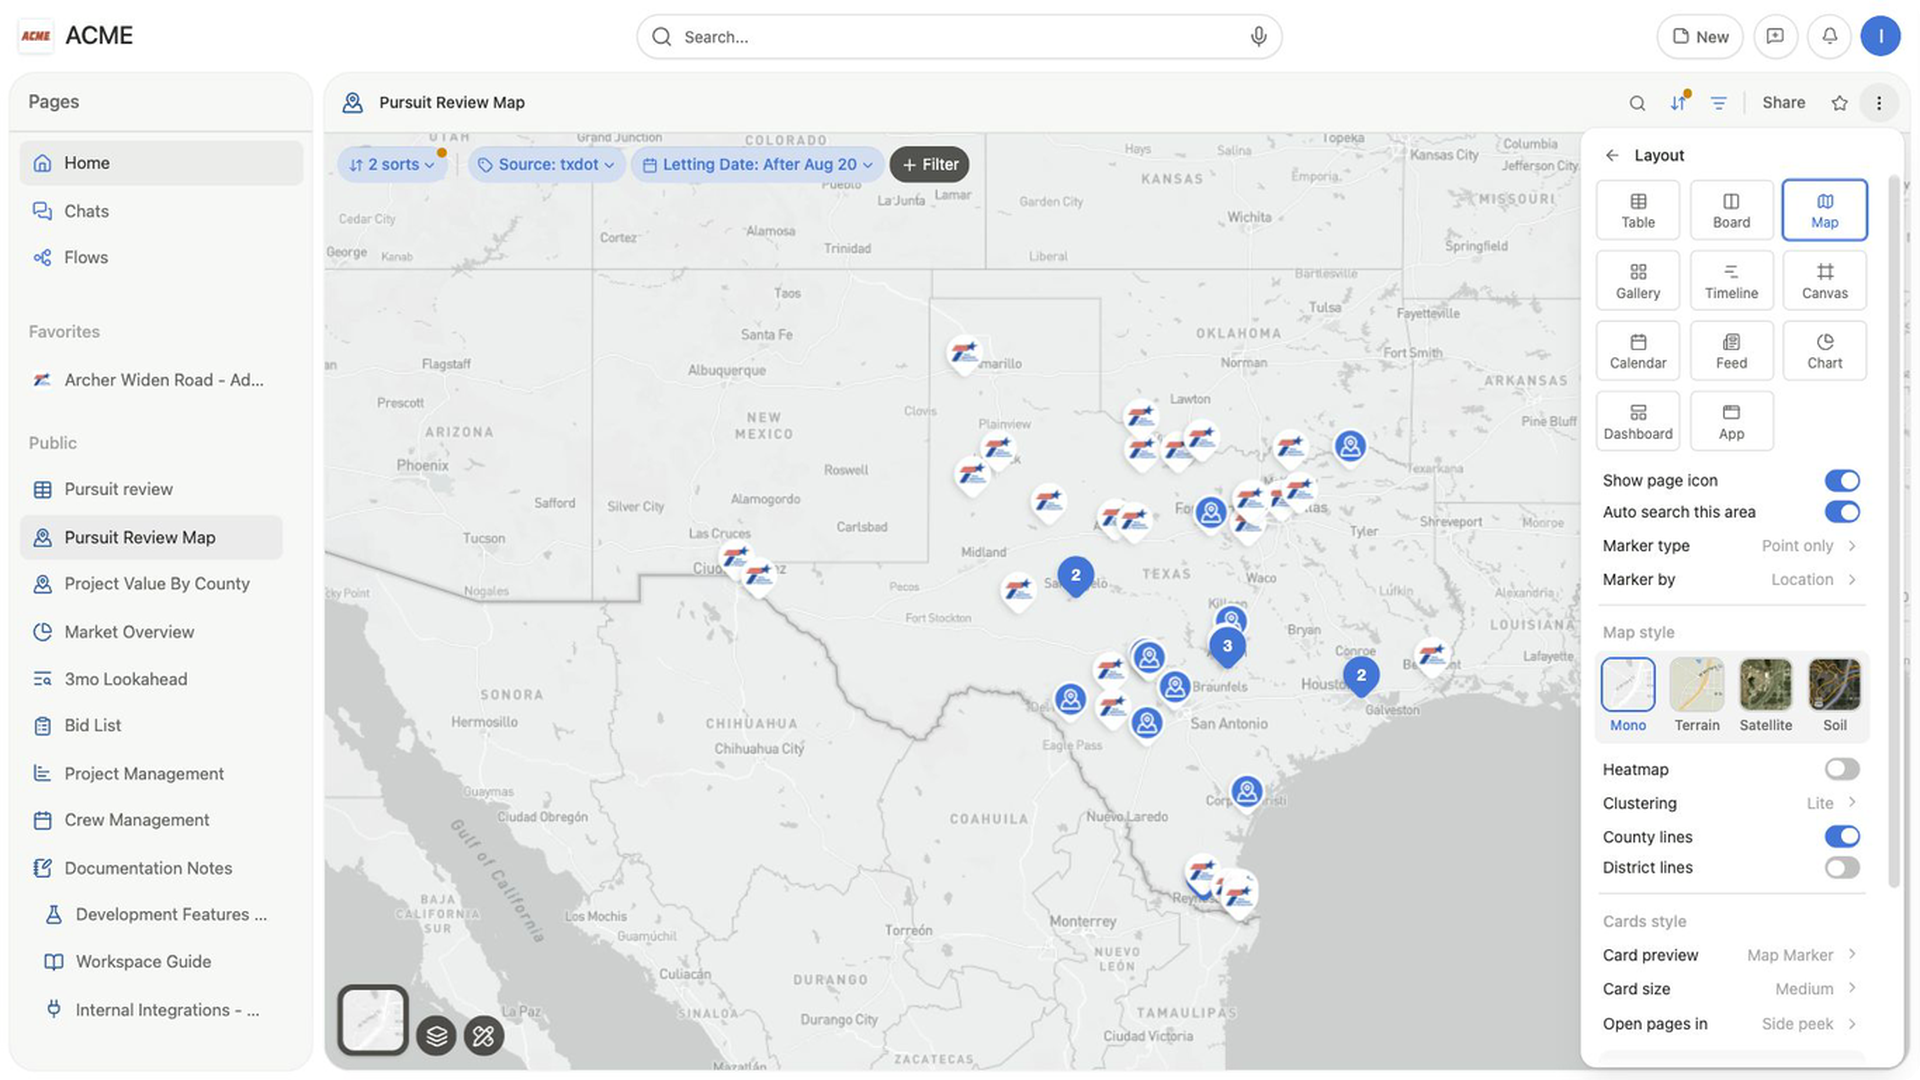Click the ACME logo
Image resolution: width=1920 pixels, height=1080 pixels.
click(x=36, y=36)
